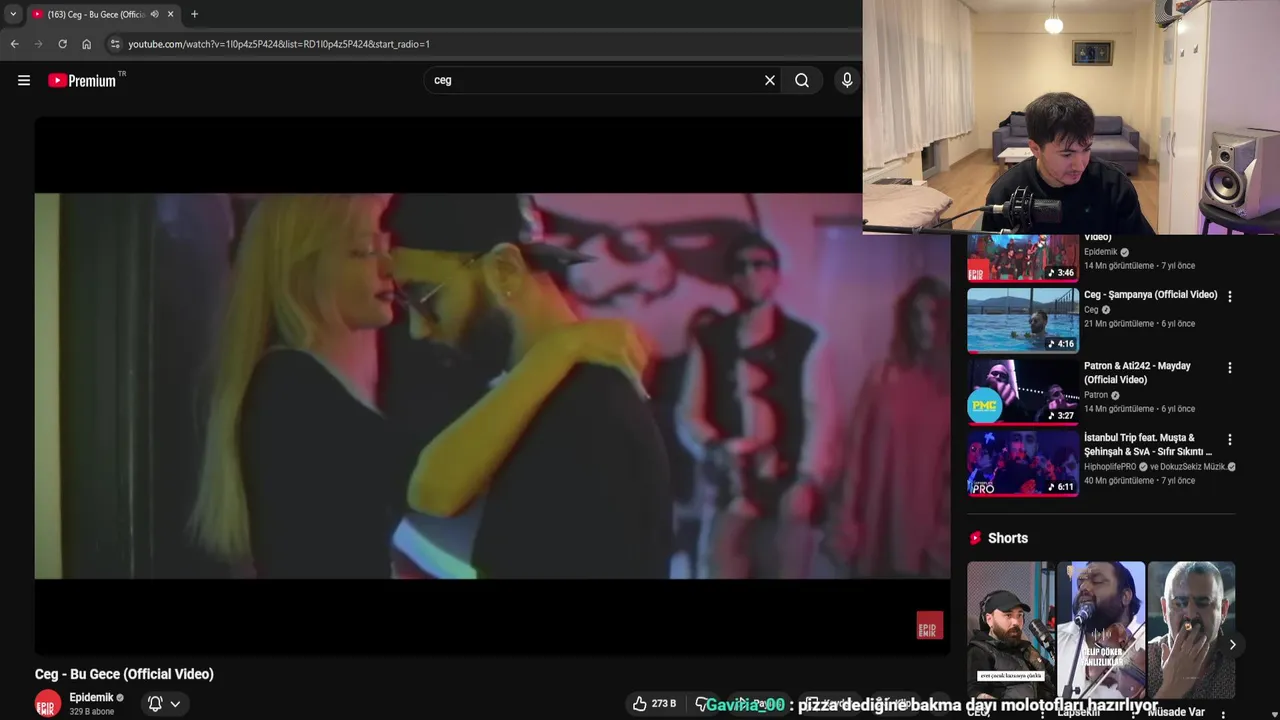Viewport: 1280px width, 720px height.
Task: Open a new browser tab with plus
Action: pos(194,14)
